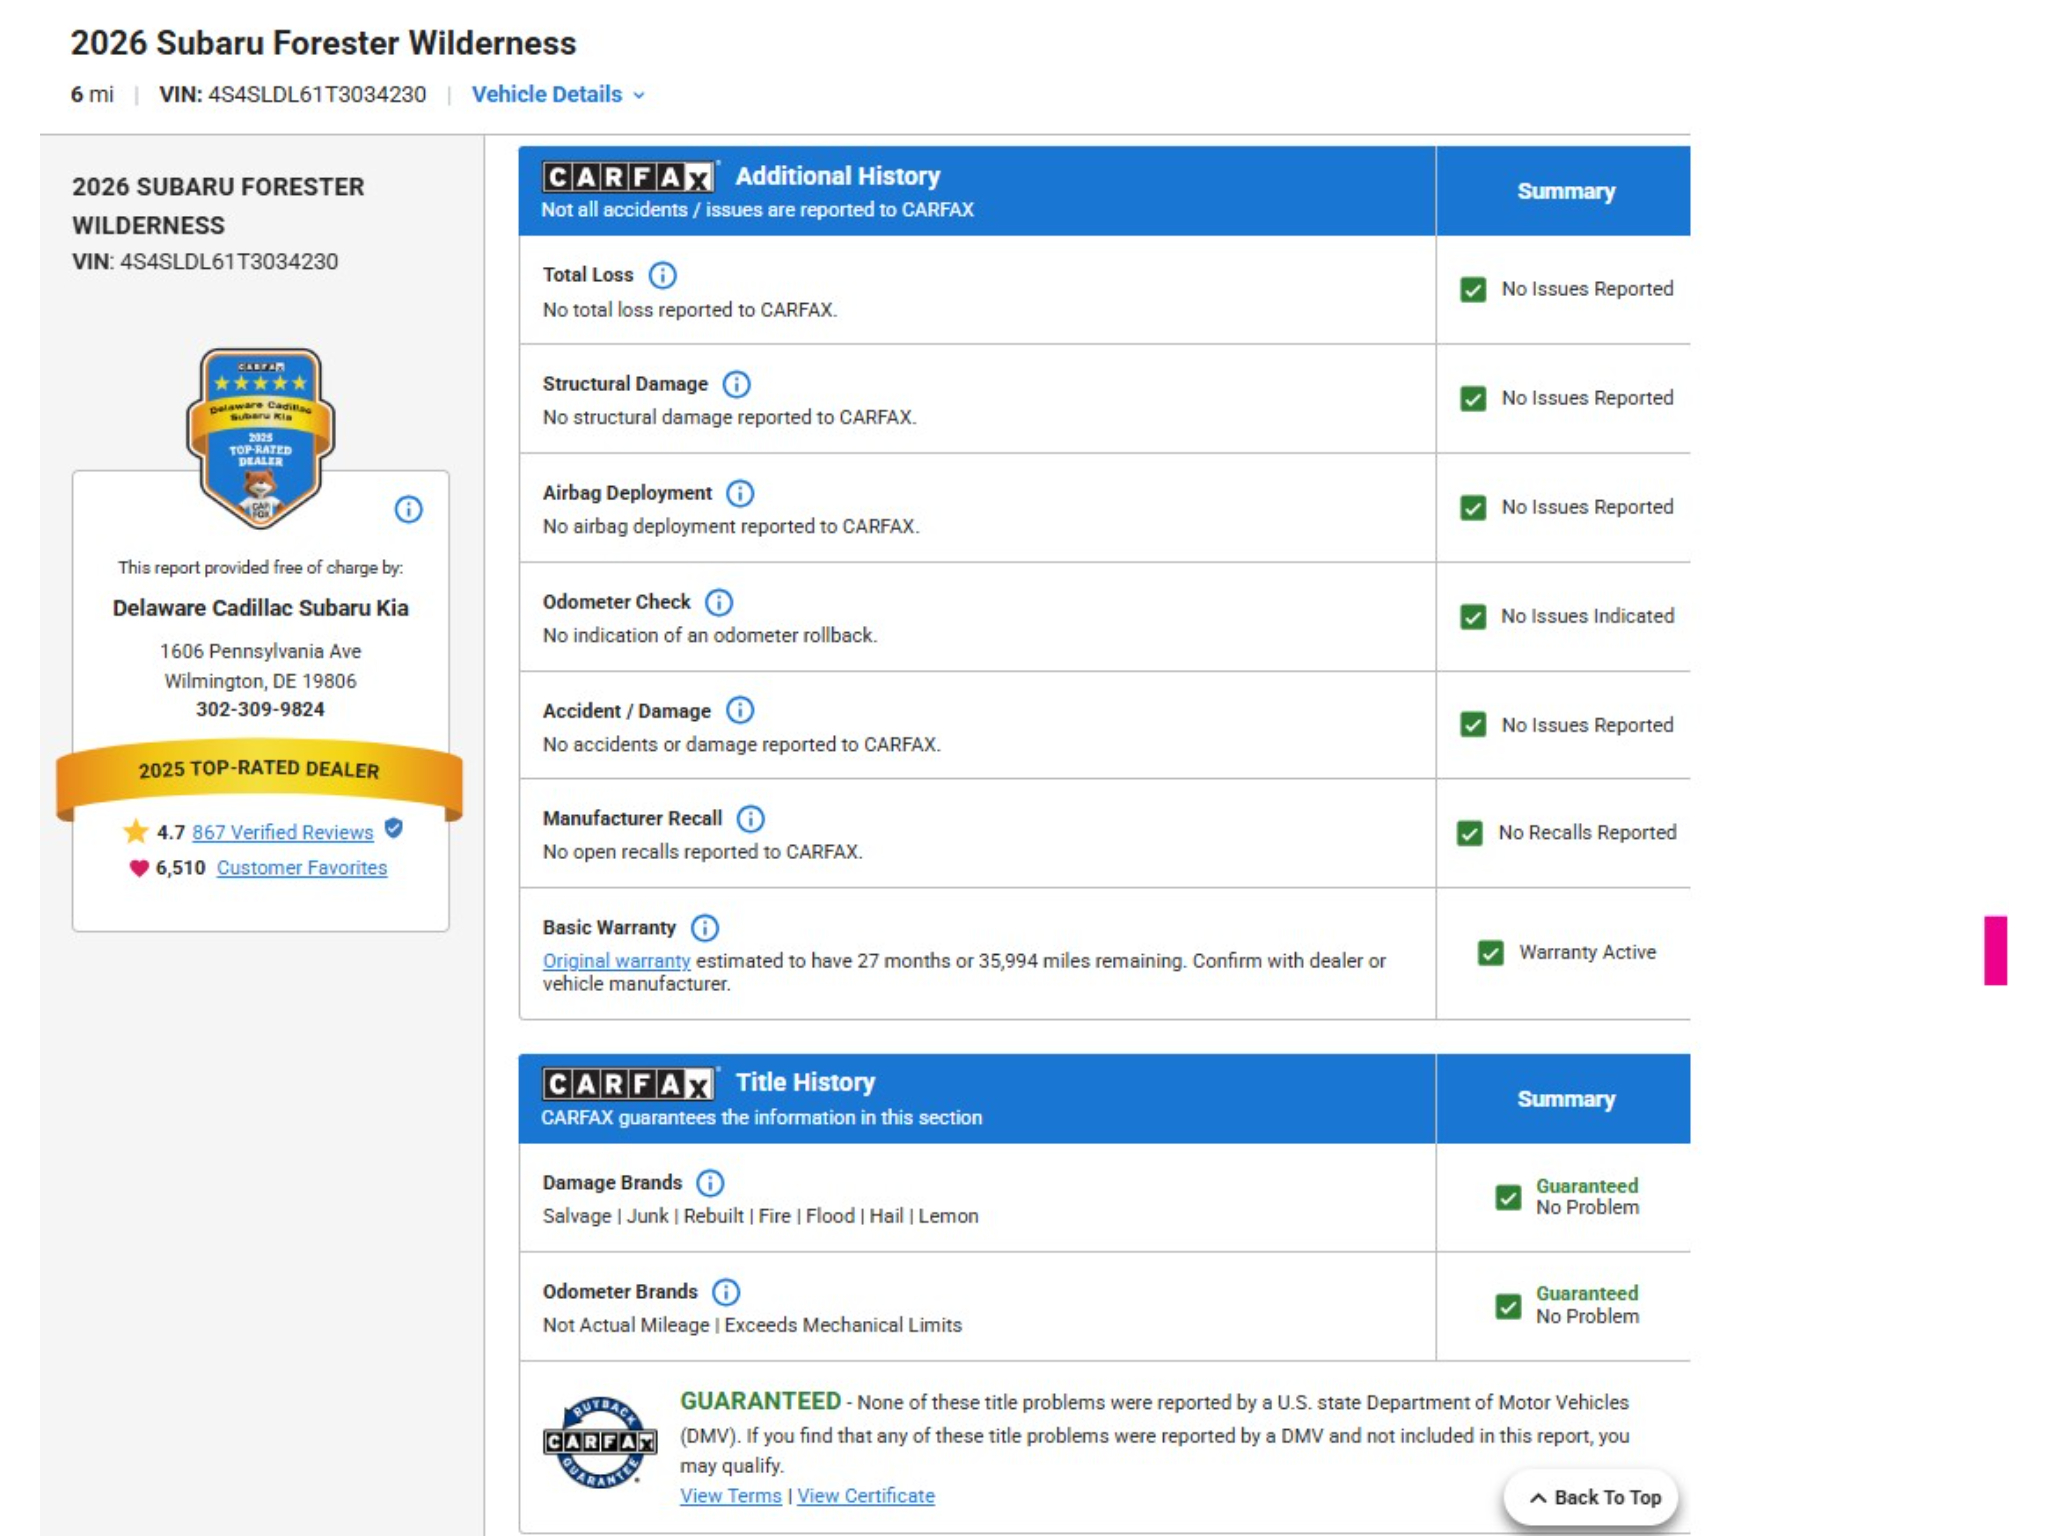Click info icon beside Accident / Damage
This screenshot has width=2048, height=1536.
pos(740,710)
